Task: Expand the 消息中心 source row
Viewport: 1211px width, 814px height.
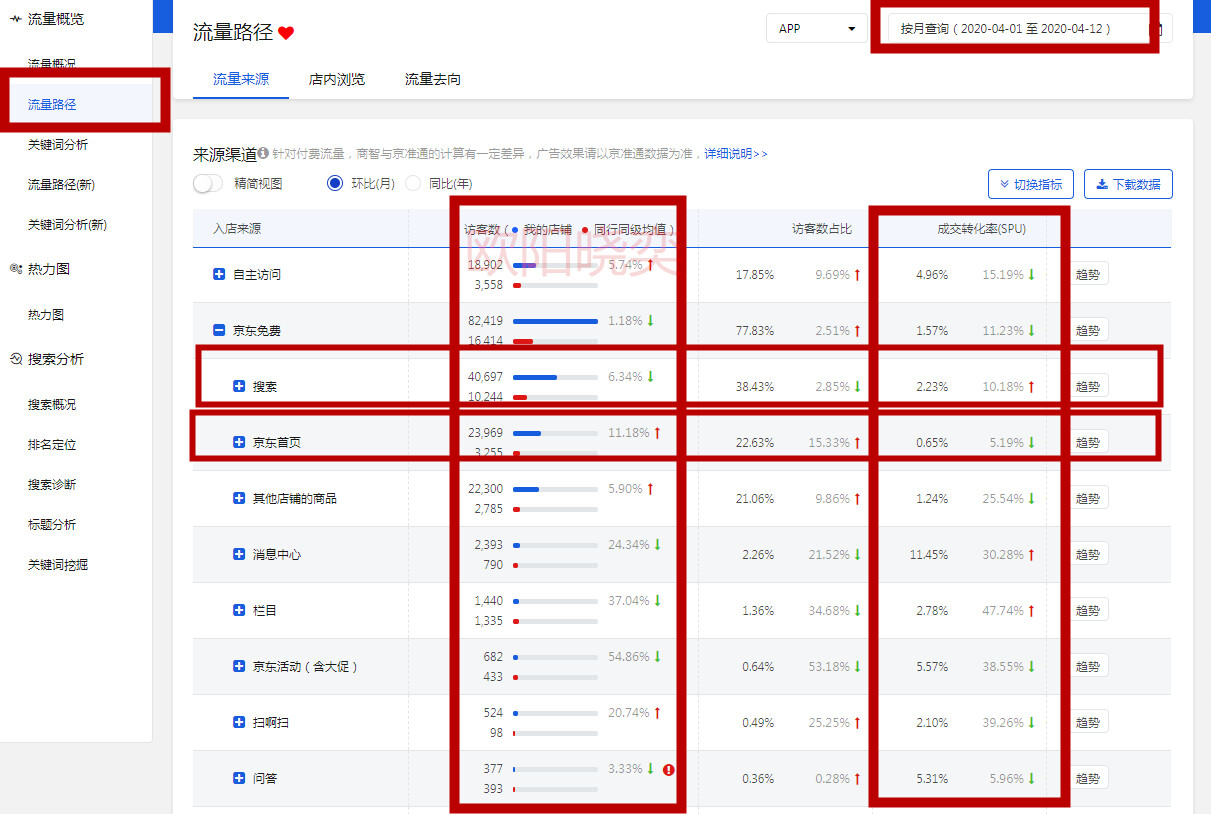Action: click(x=239, y=554)
